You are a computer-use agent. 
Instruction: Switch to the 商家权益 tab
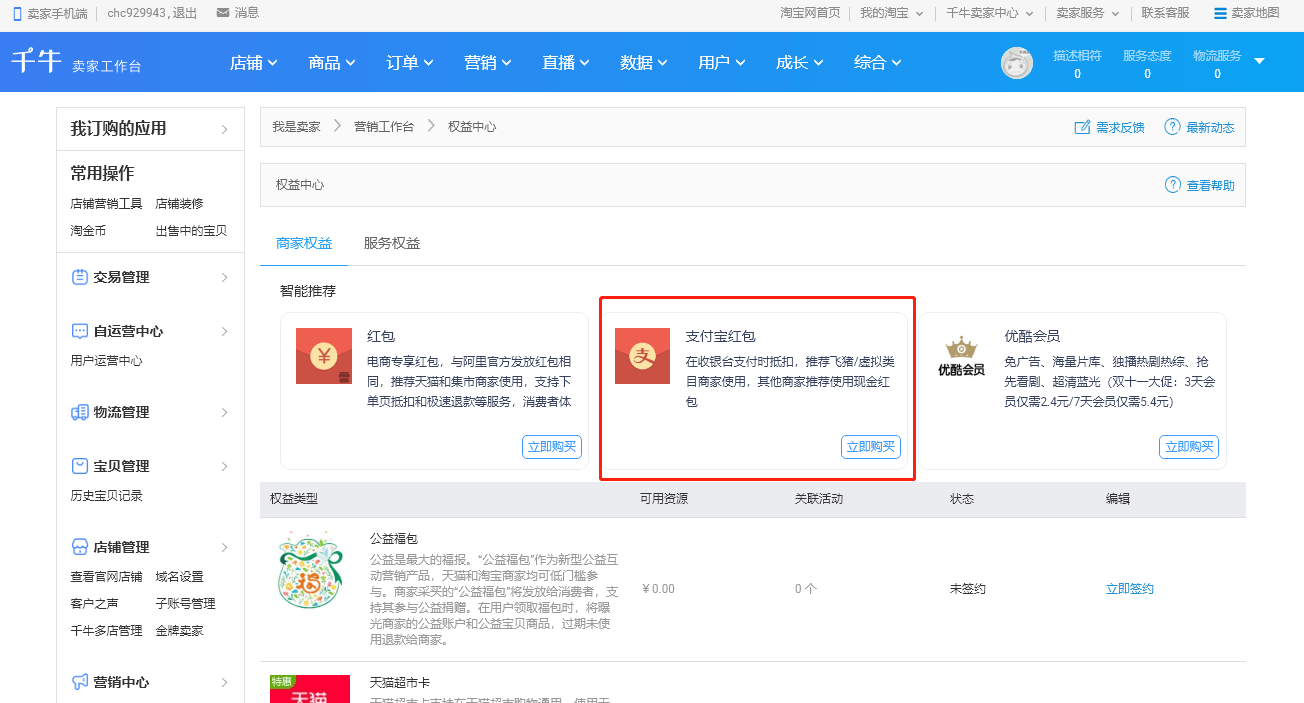point(304,243)
